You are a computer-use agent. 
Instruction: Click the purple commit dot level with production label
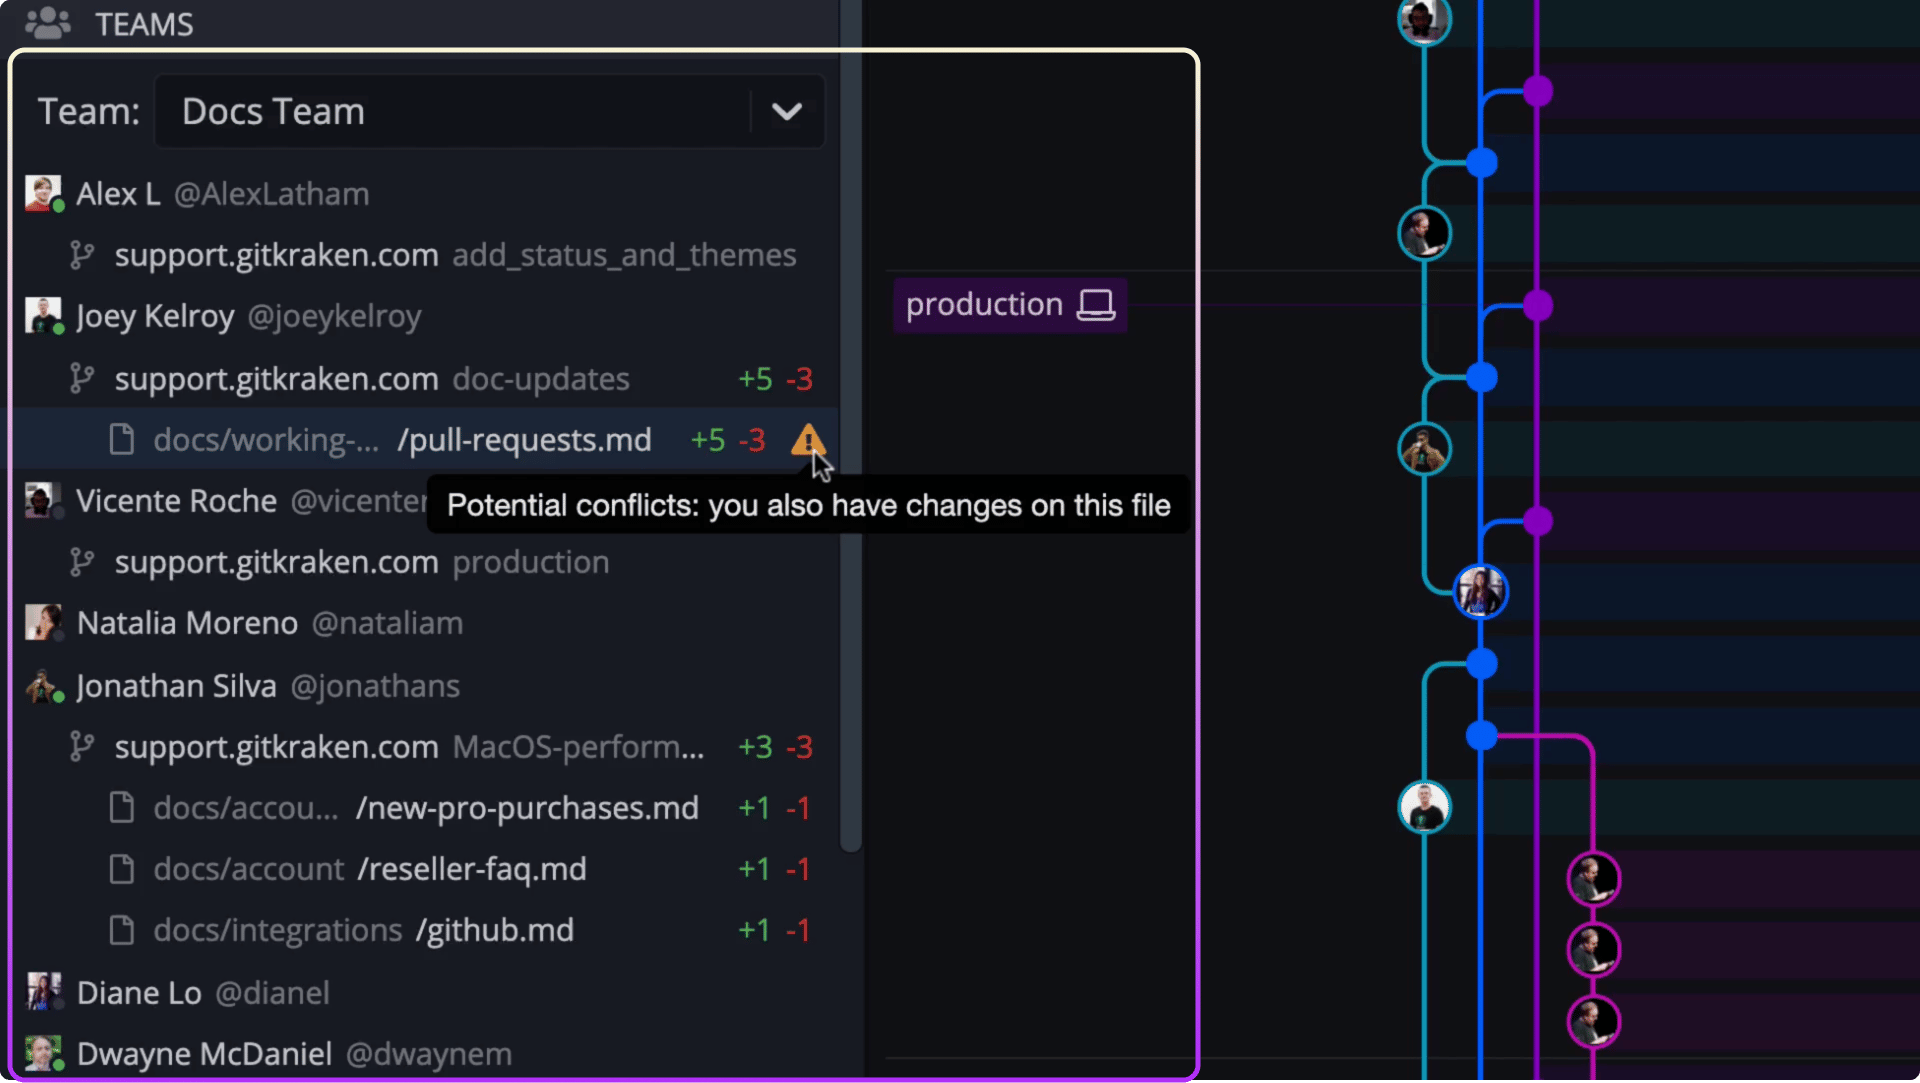click(x=1538, y=305)
